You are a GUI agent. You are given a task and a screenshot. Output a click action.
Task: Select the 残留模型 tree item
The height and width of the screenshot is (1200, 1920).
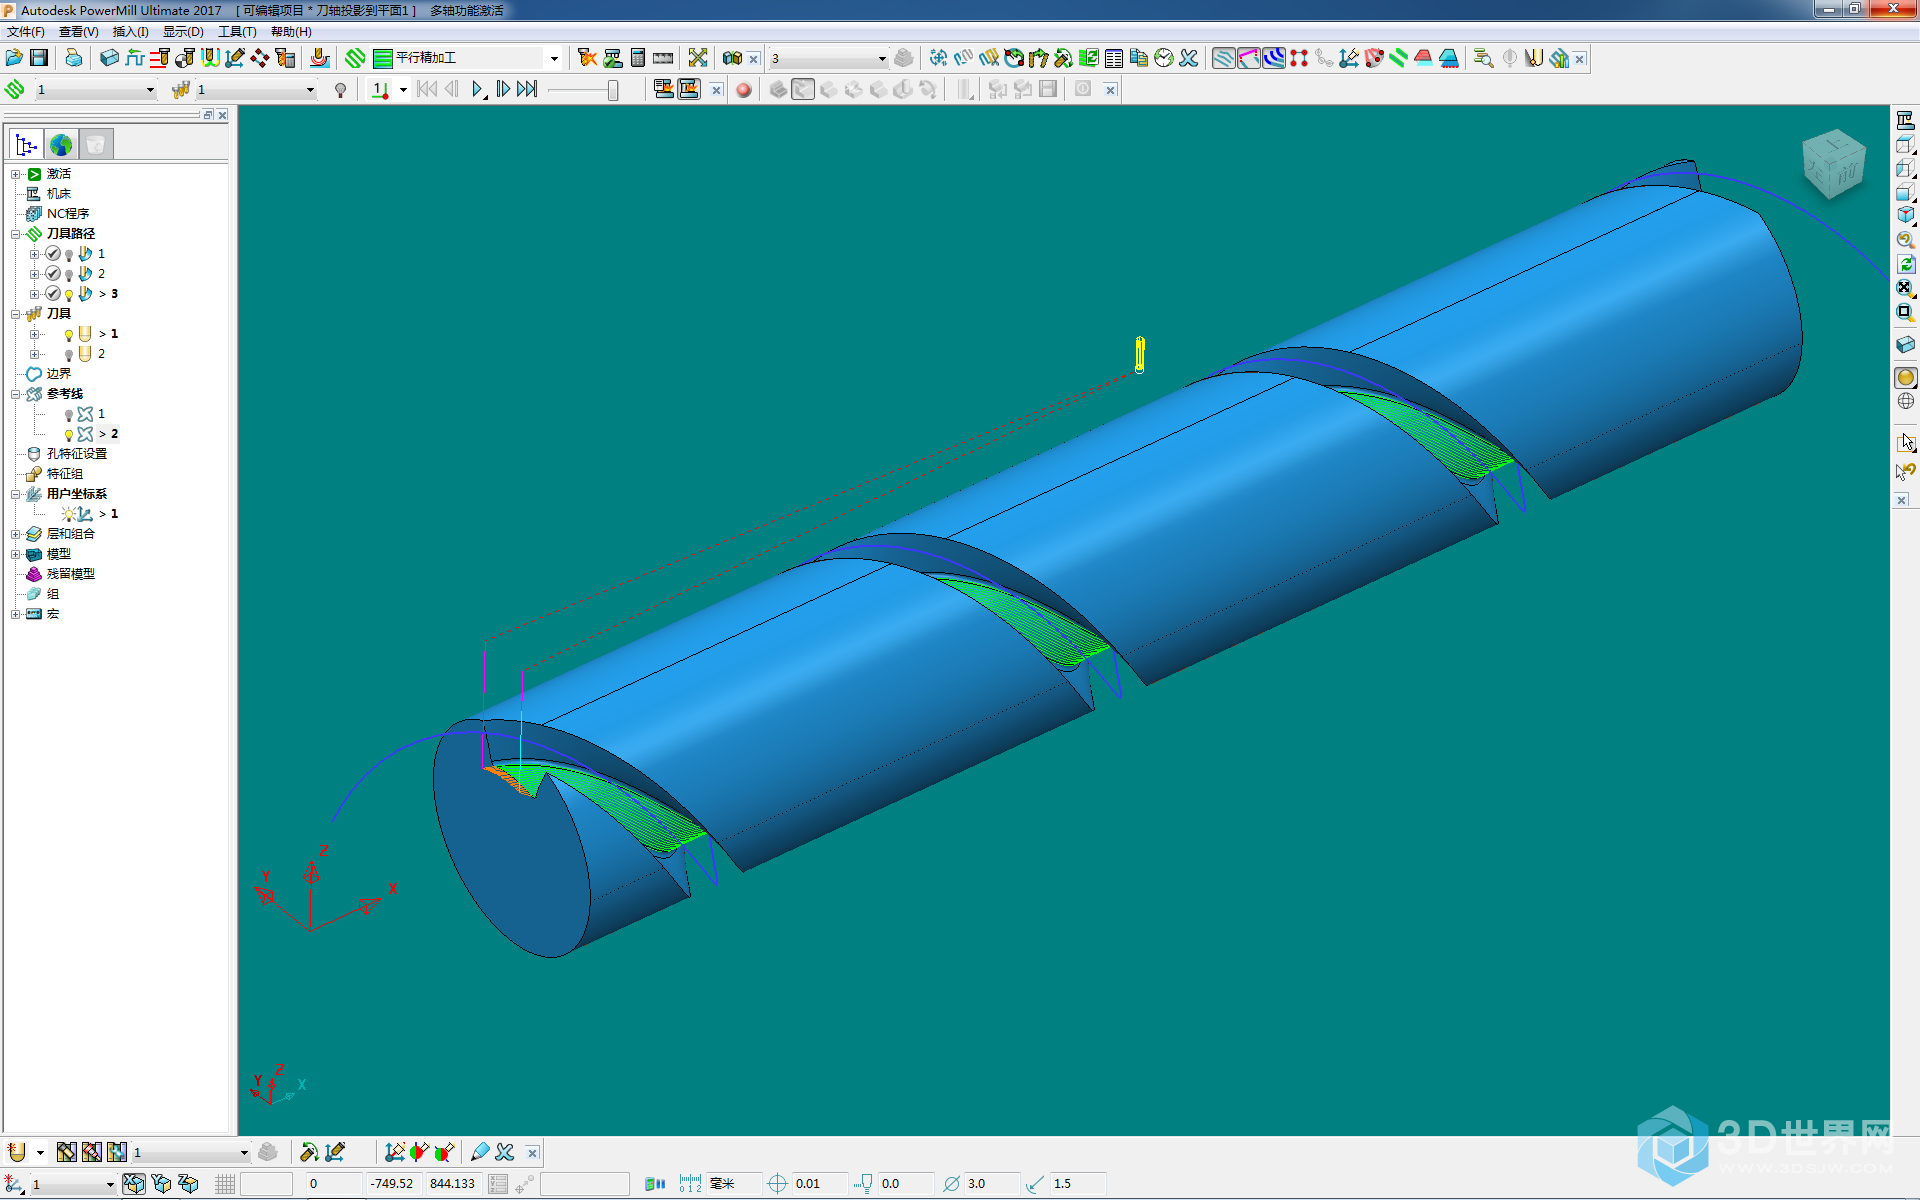[71, 574]
